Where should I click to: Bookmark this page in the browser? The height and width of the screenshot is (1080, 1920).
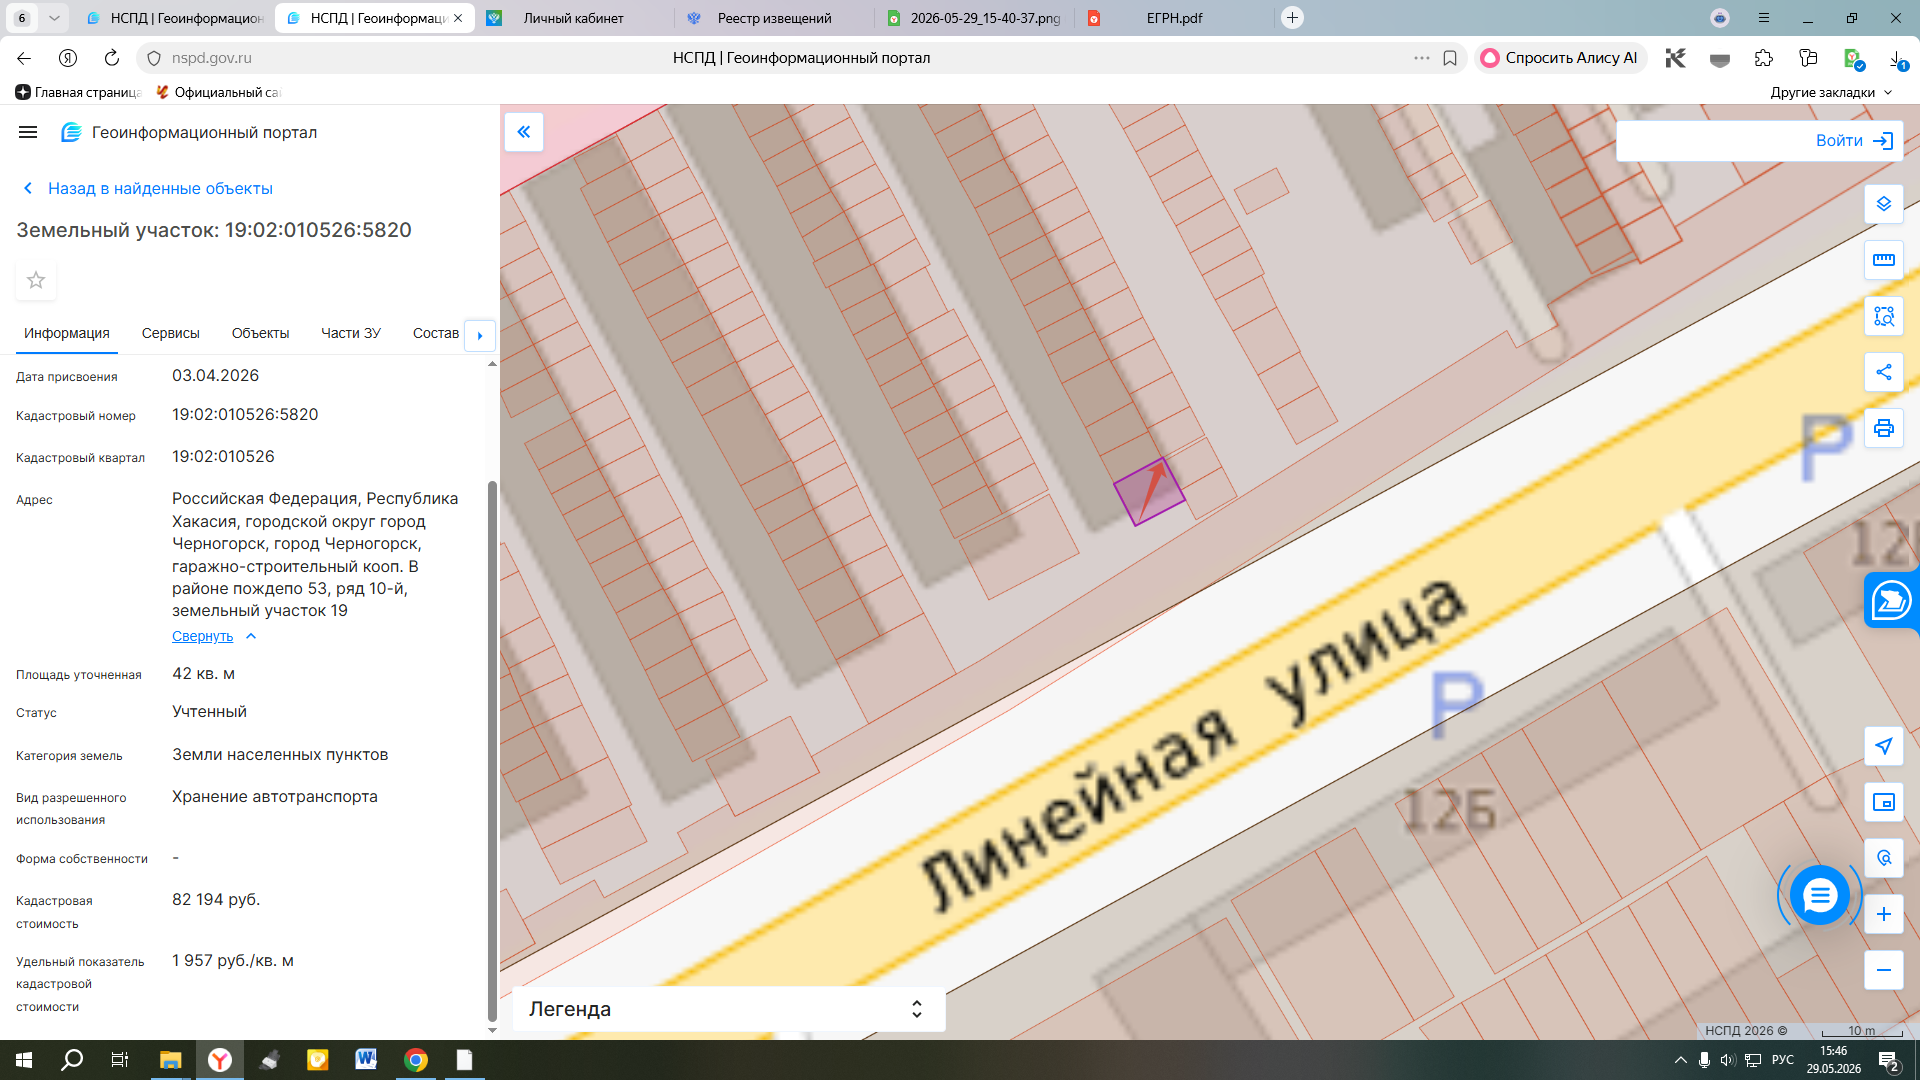point(1450,58)
